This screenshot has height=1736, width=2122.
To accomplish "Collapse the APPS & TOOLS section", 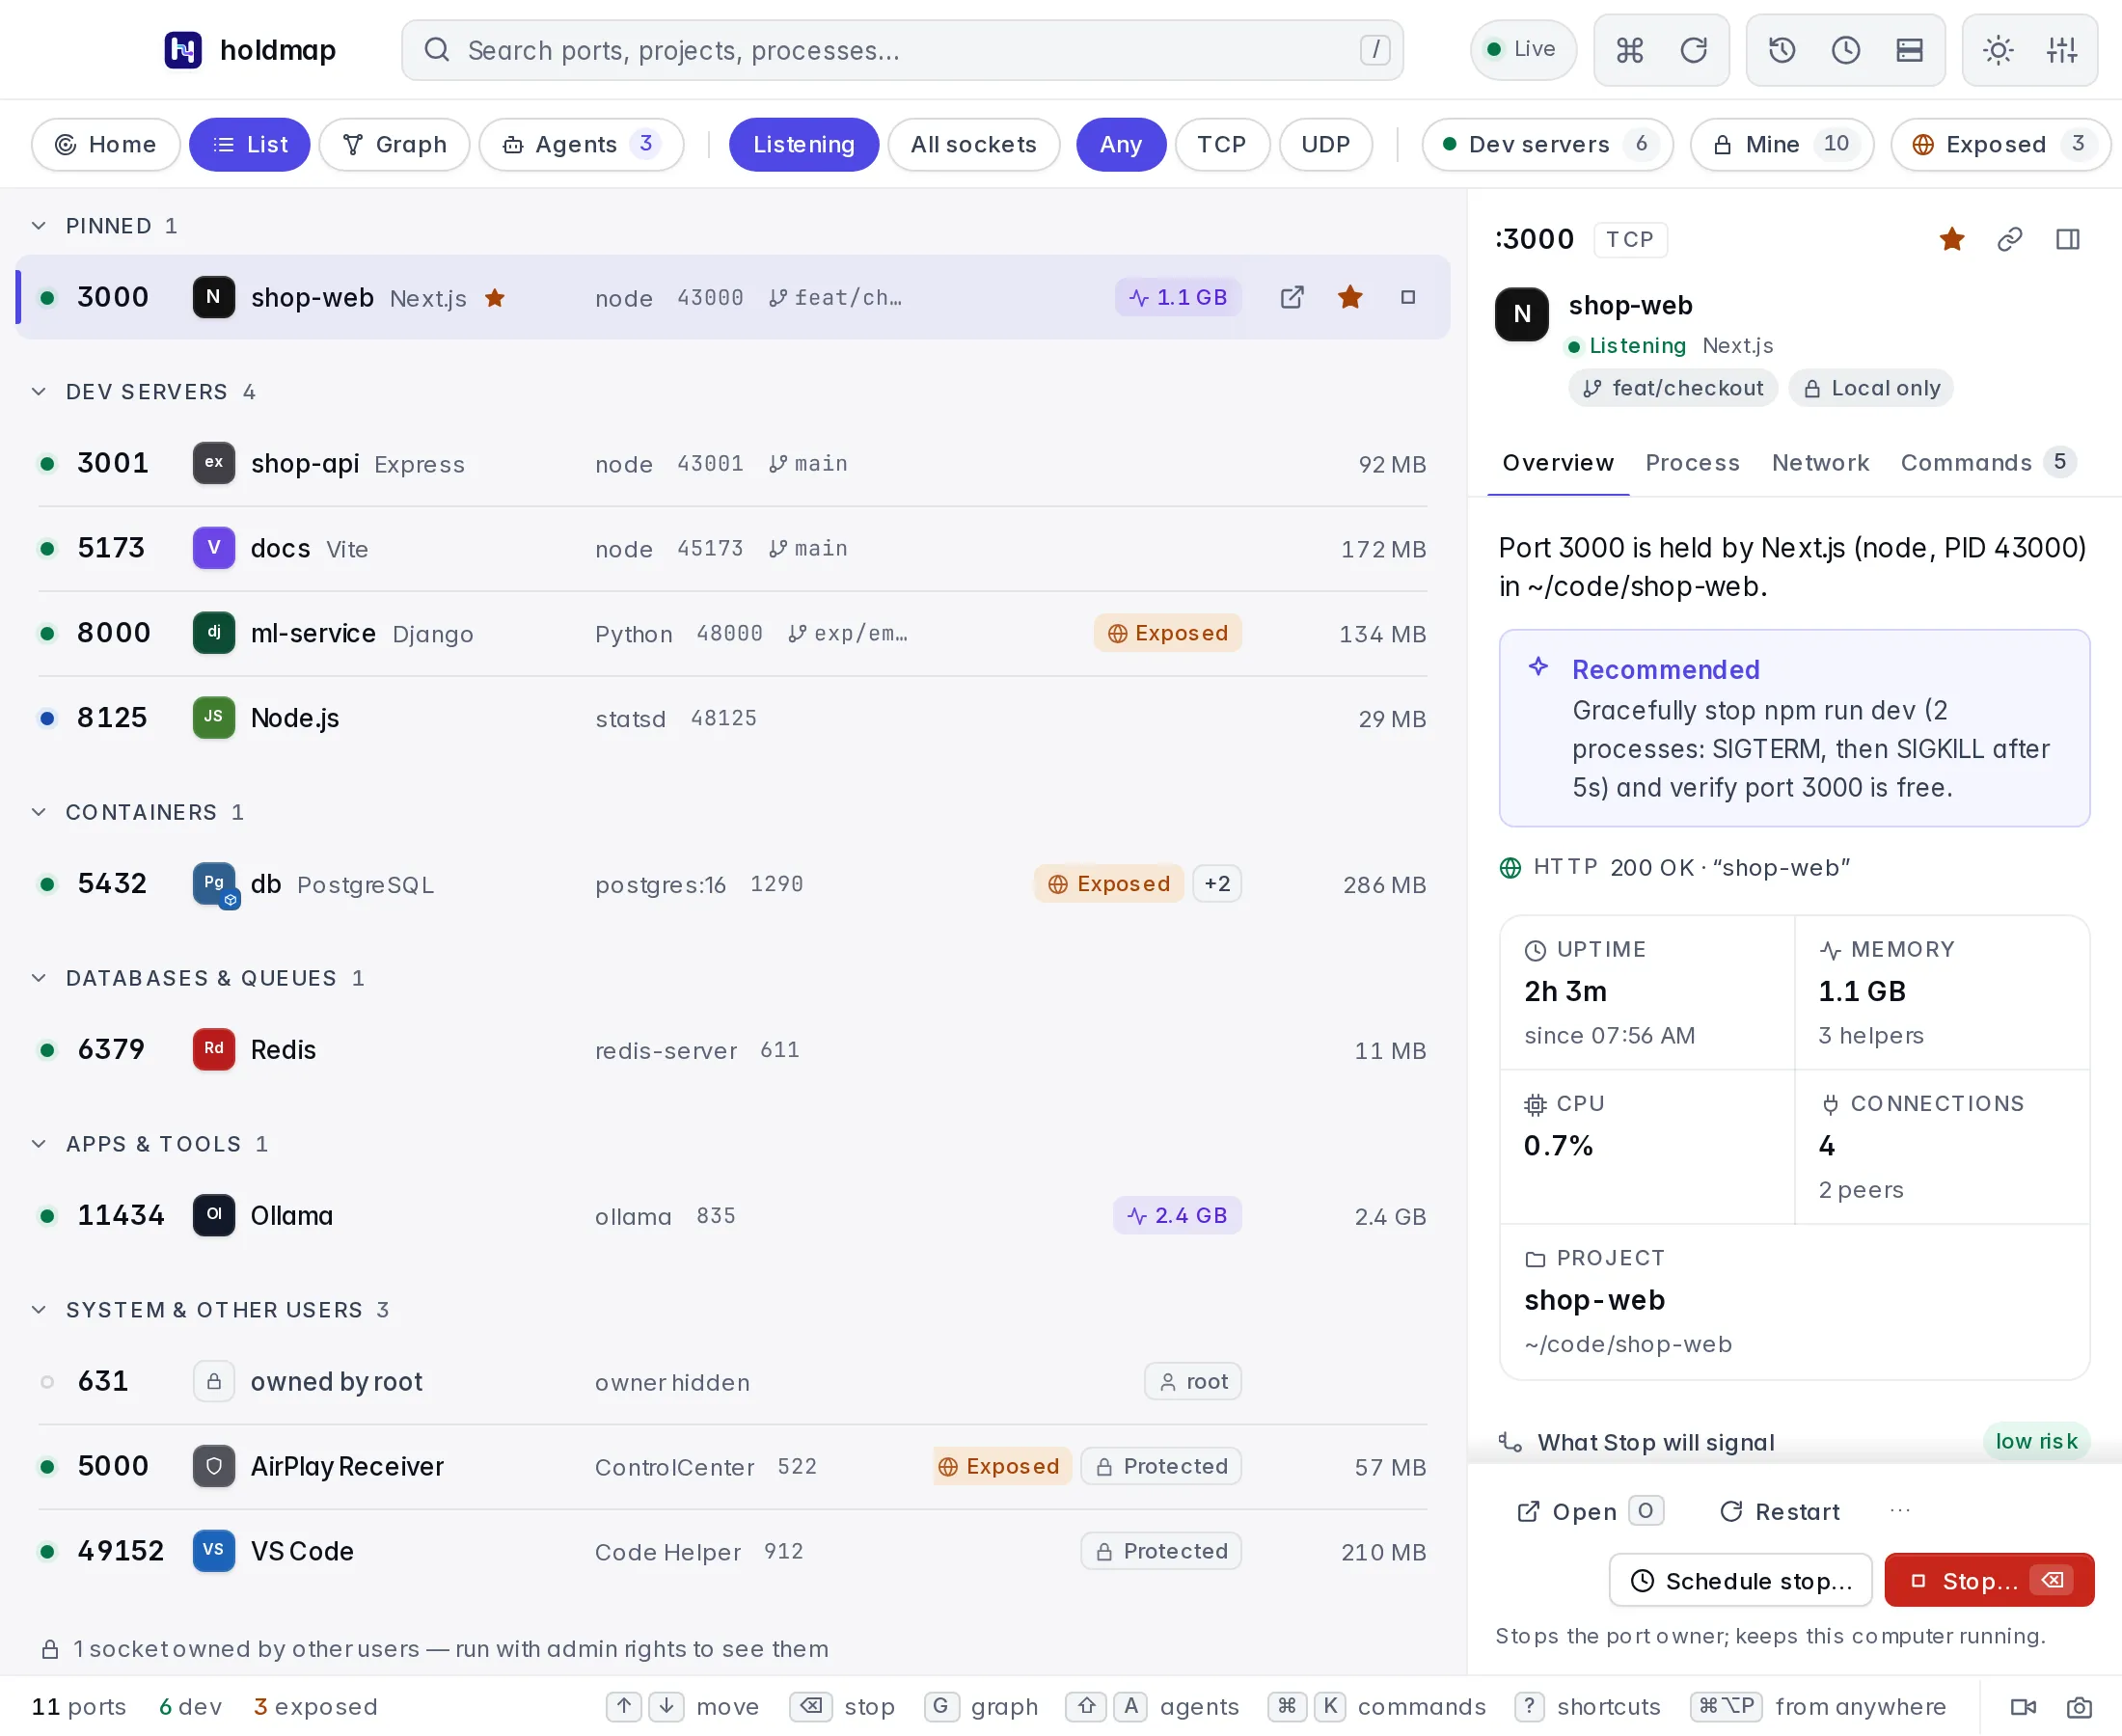I will point(149,1144).
